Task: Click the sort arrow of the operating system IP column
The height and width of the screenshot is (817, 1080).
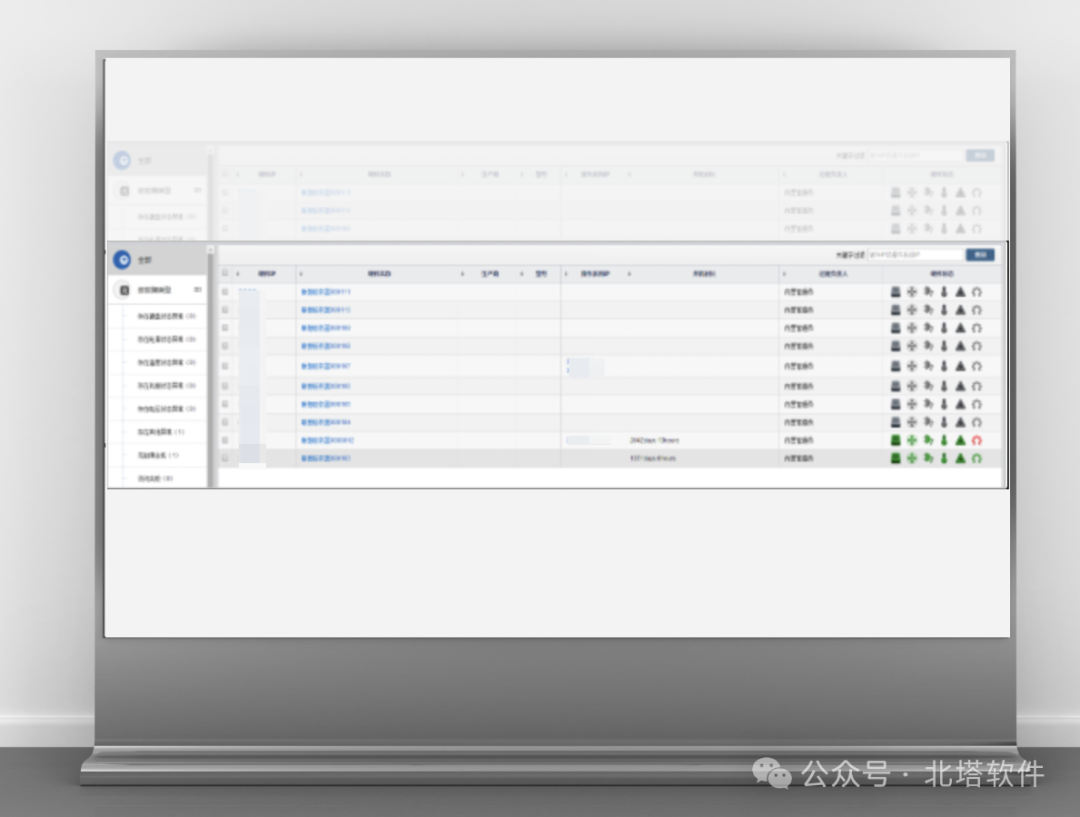Action: (x=566, y=274)
